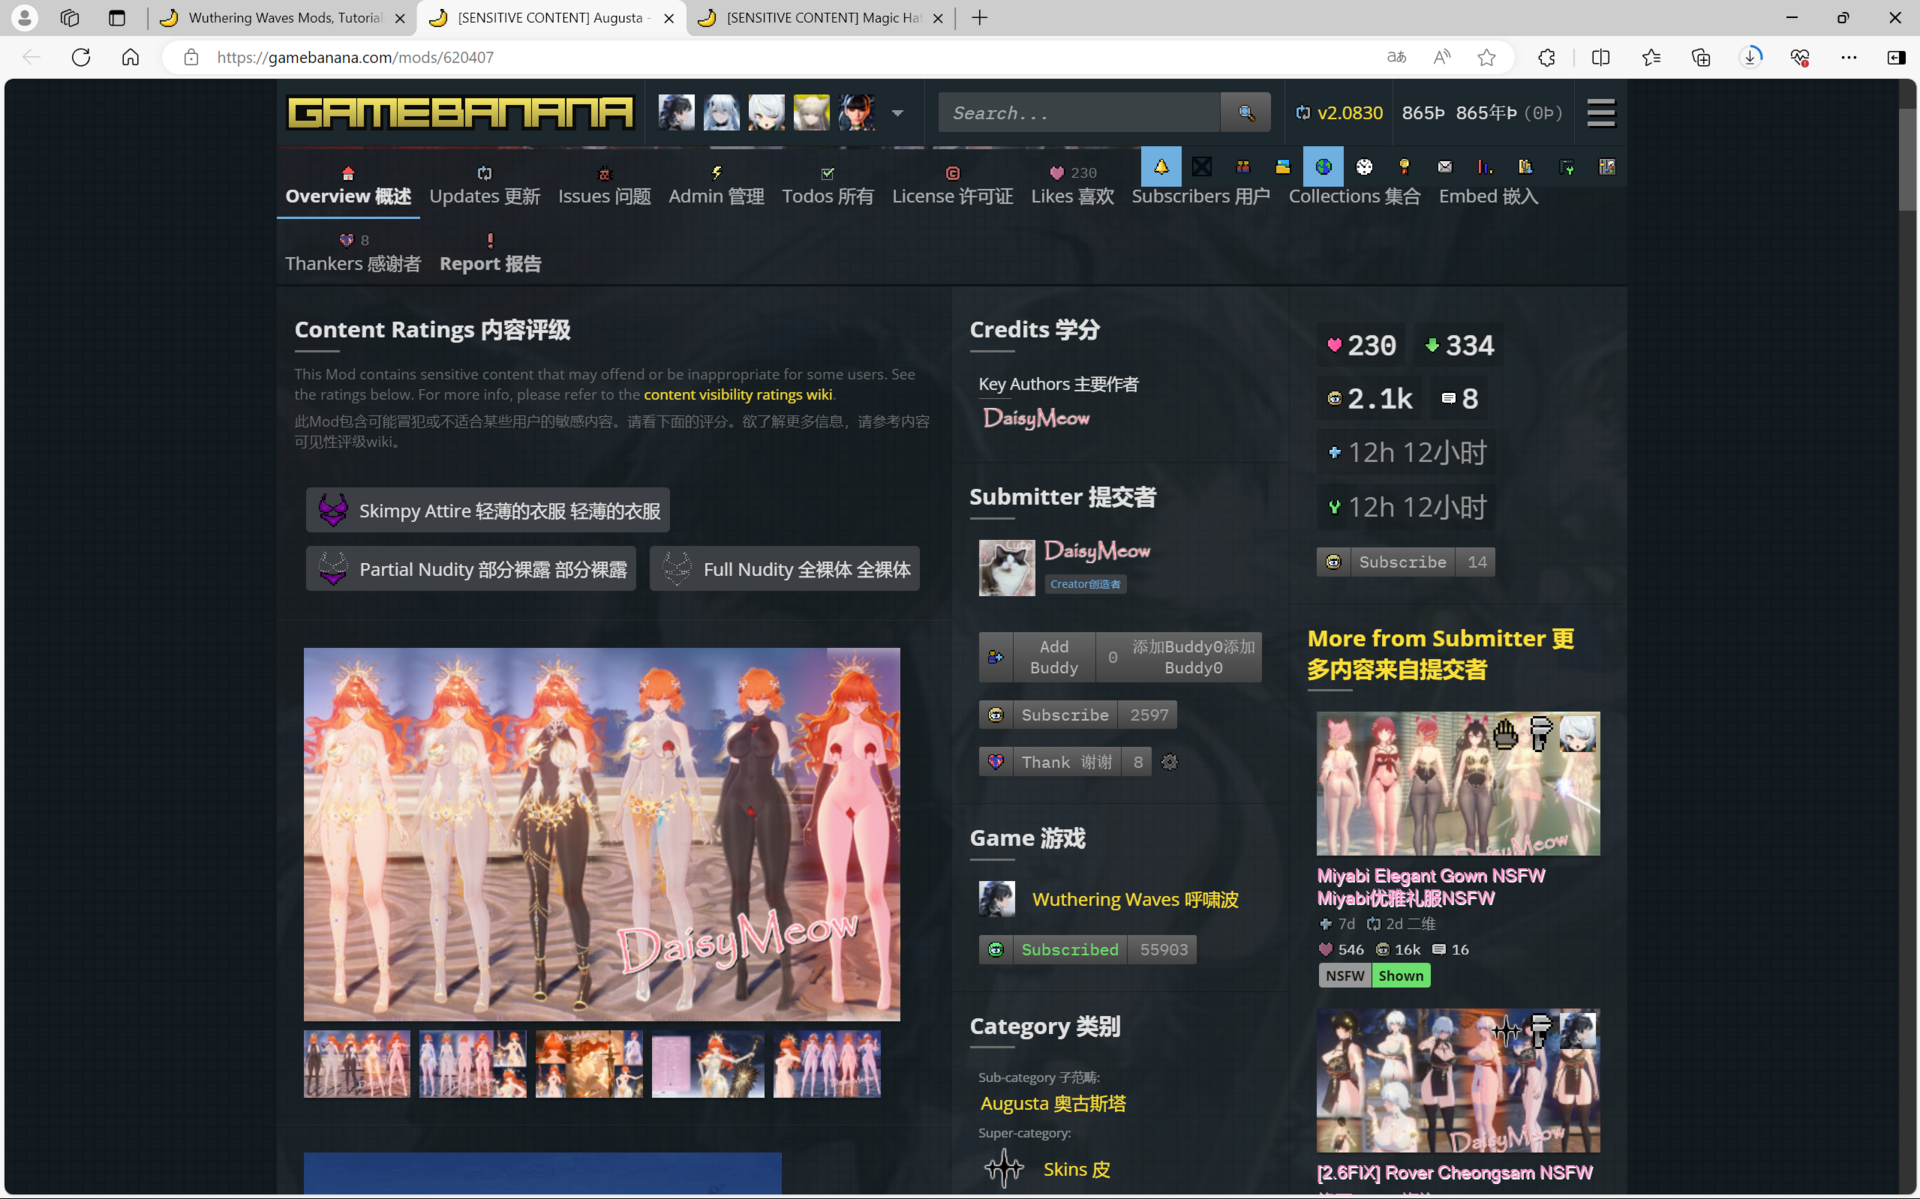This screenshot has height=1199, width=1920.
Task: Open the License tab
Action: pos(952,186)
